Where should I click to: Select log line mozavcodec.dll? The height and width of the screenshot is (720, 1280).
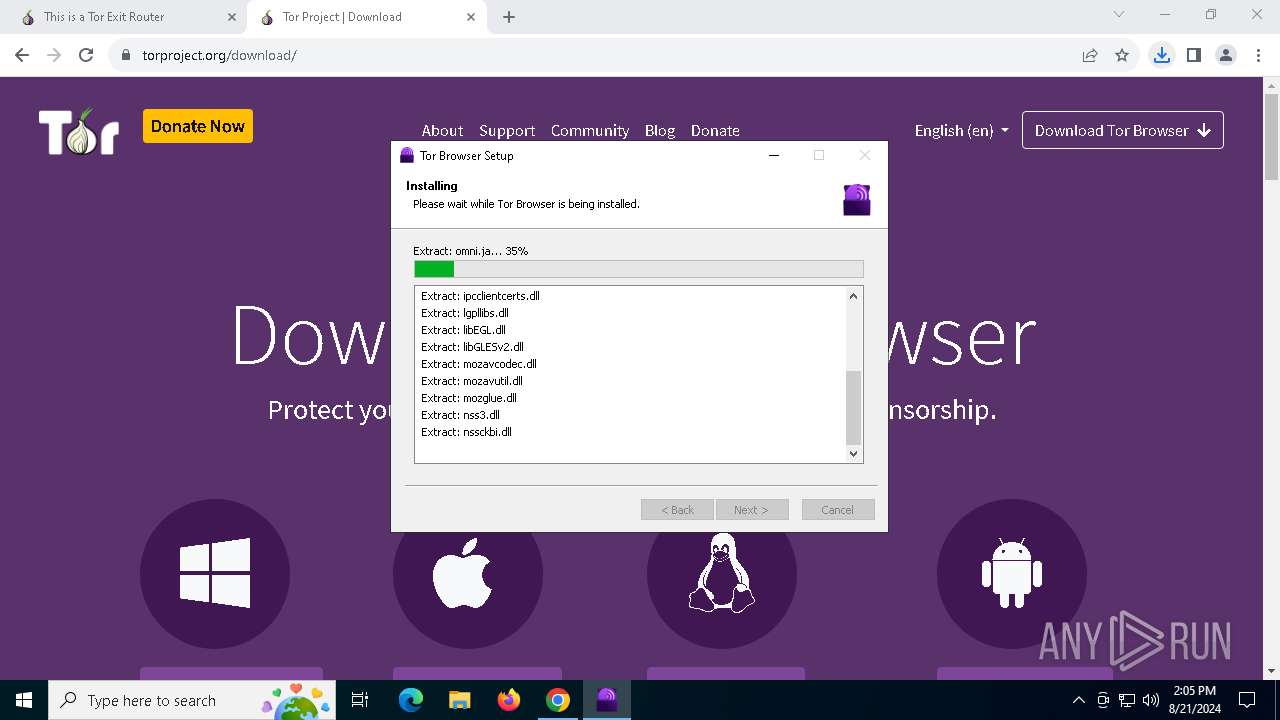(479, 364)
